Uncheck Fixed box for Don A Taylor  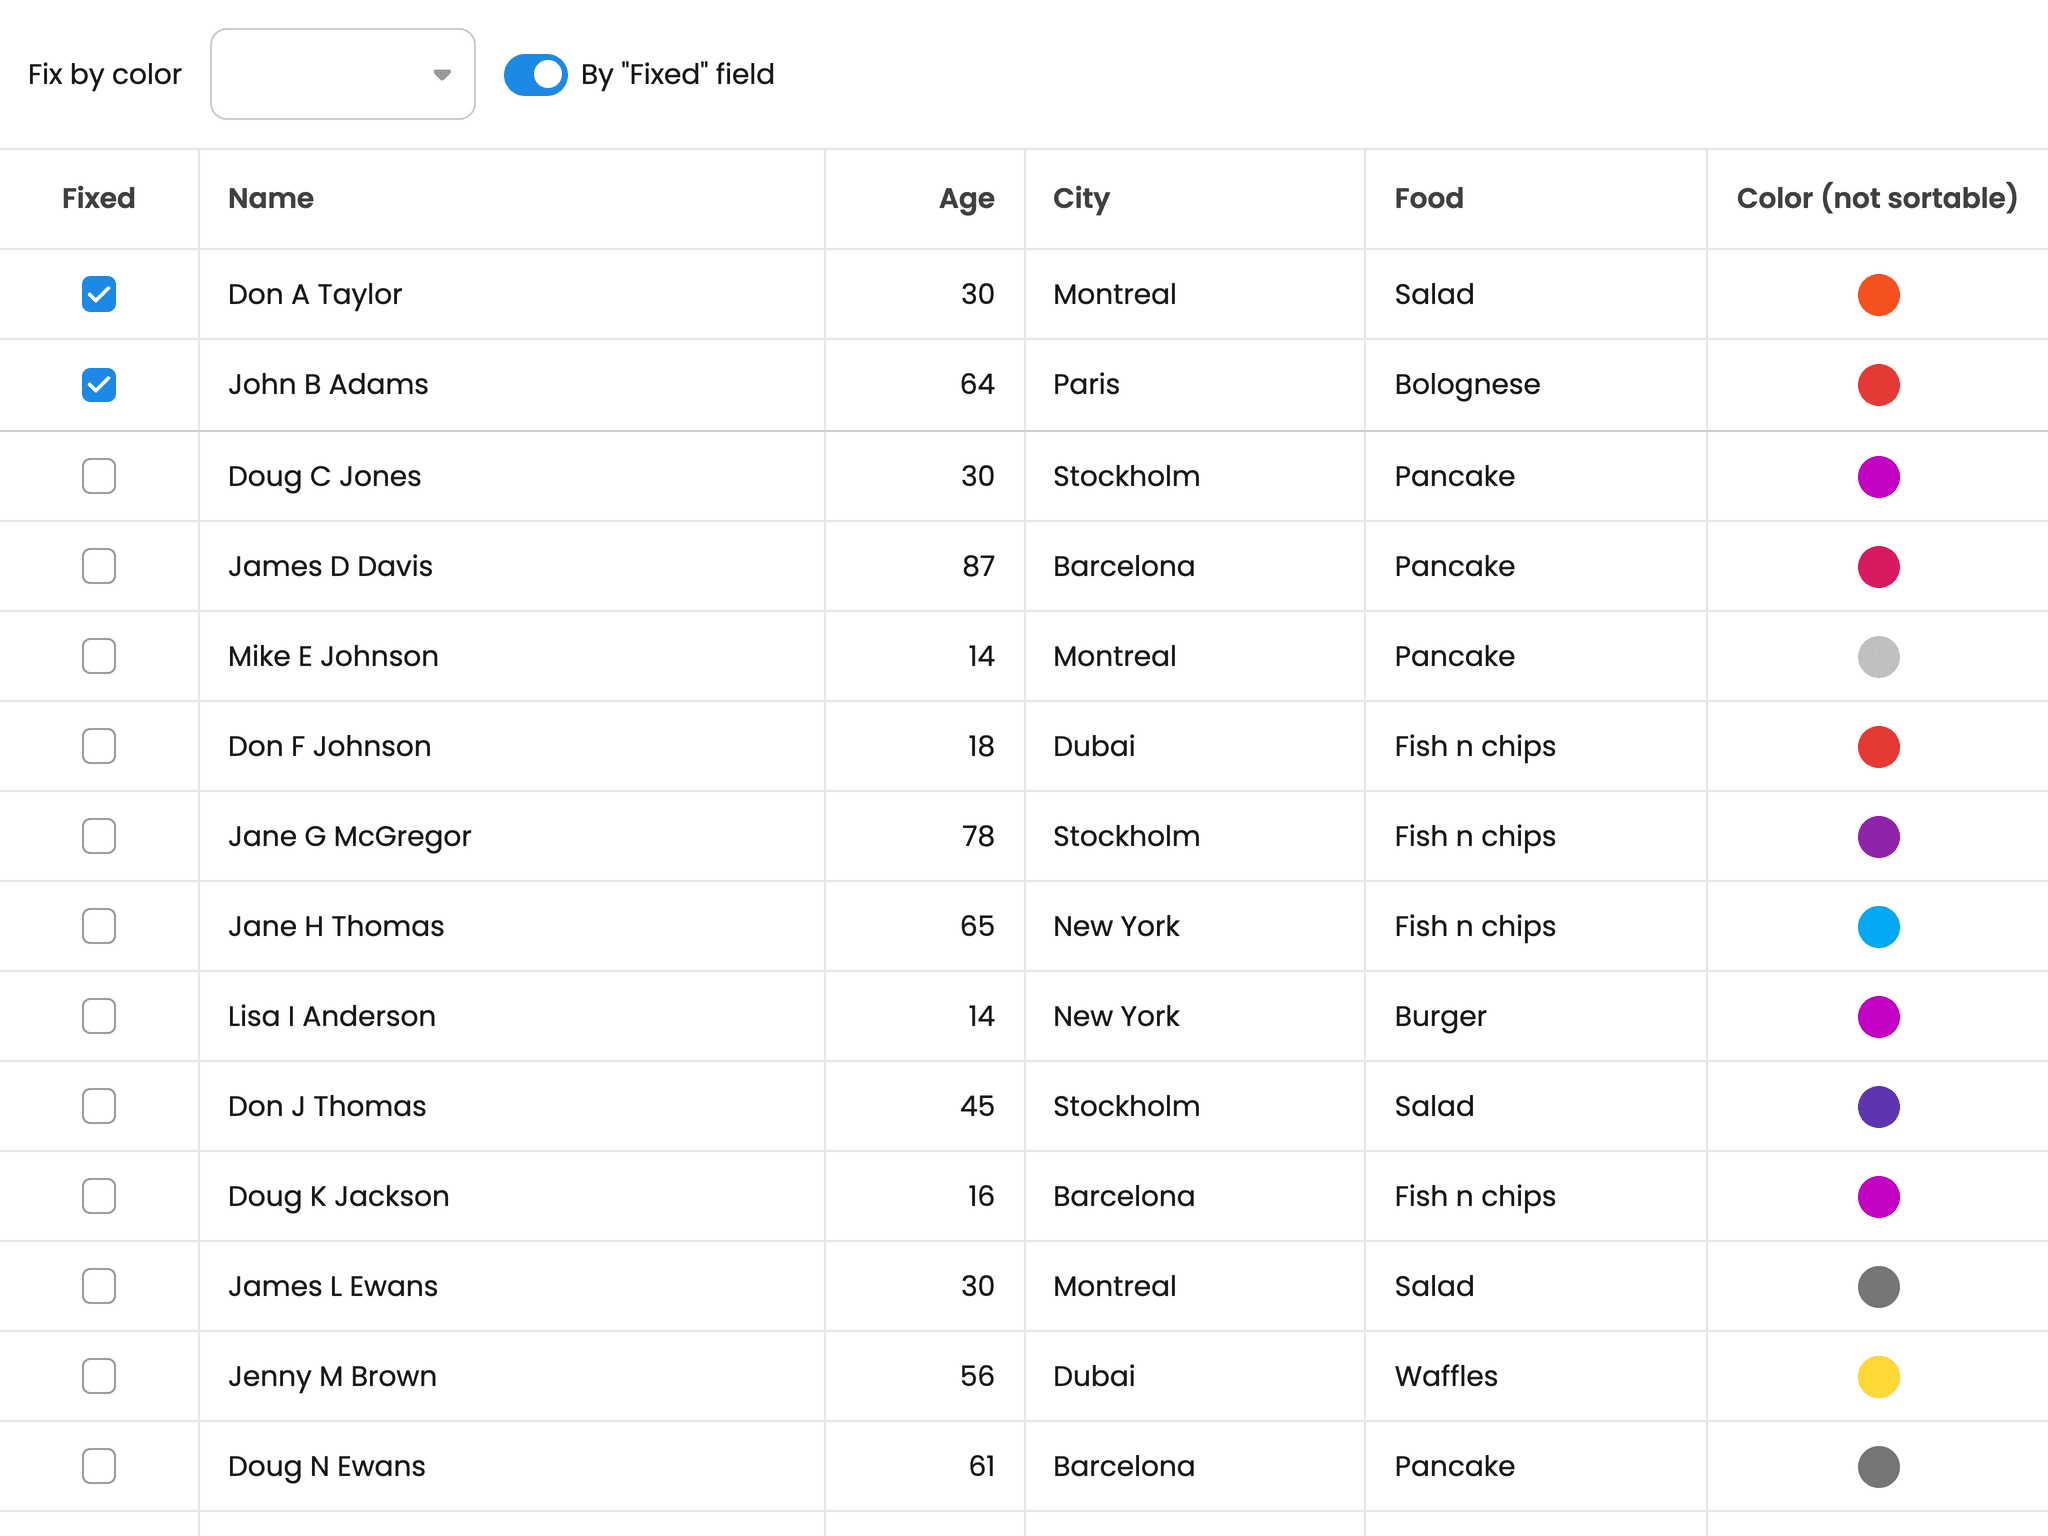(x=99, y=294)
